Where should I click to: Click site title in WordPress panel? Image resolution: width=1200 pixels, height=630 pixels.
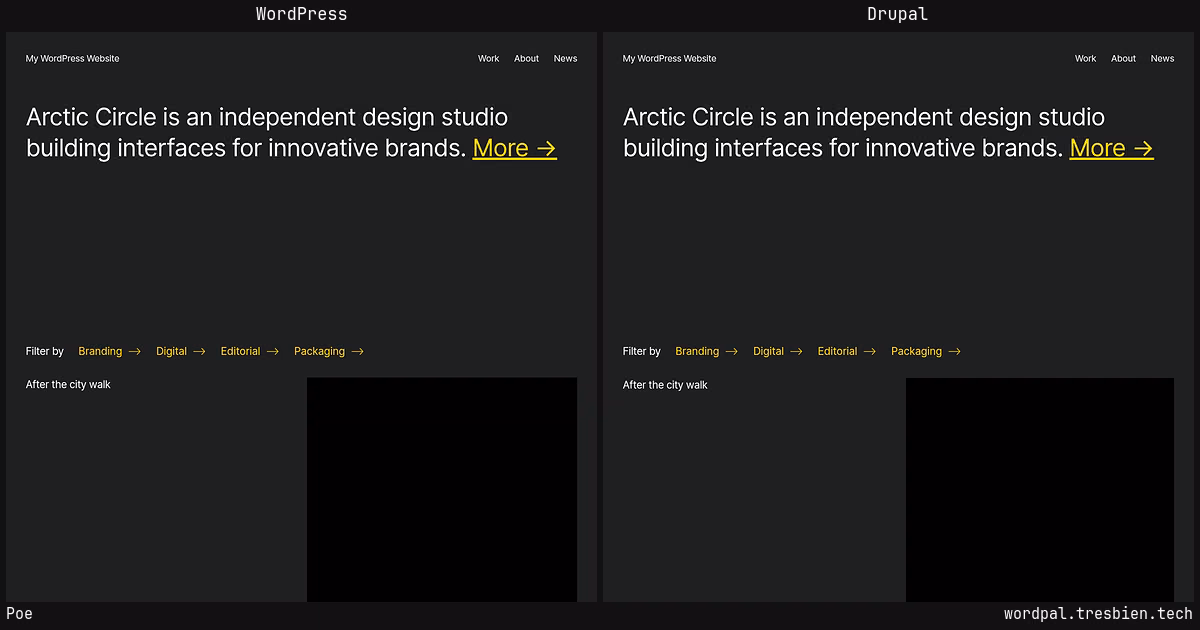[72, 59]
